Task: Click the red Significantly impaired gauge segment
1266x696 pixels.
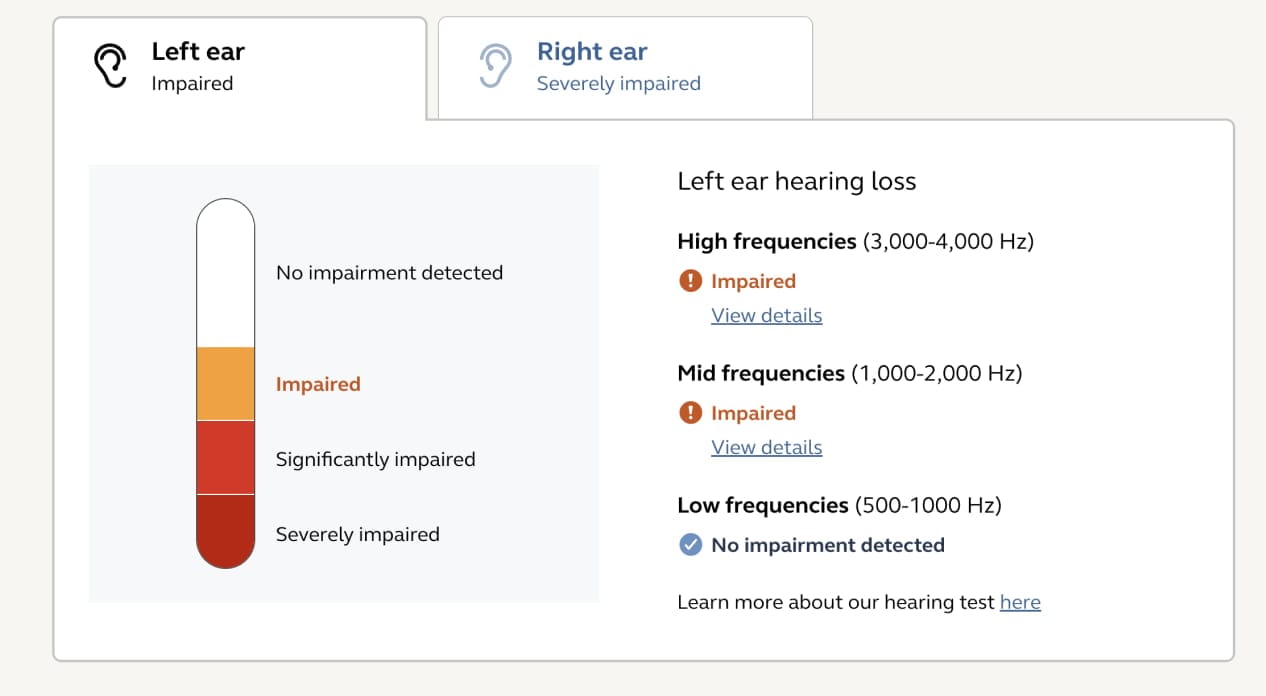Action: click(225, 457)
